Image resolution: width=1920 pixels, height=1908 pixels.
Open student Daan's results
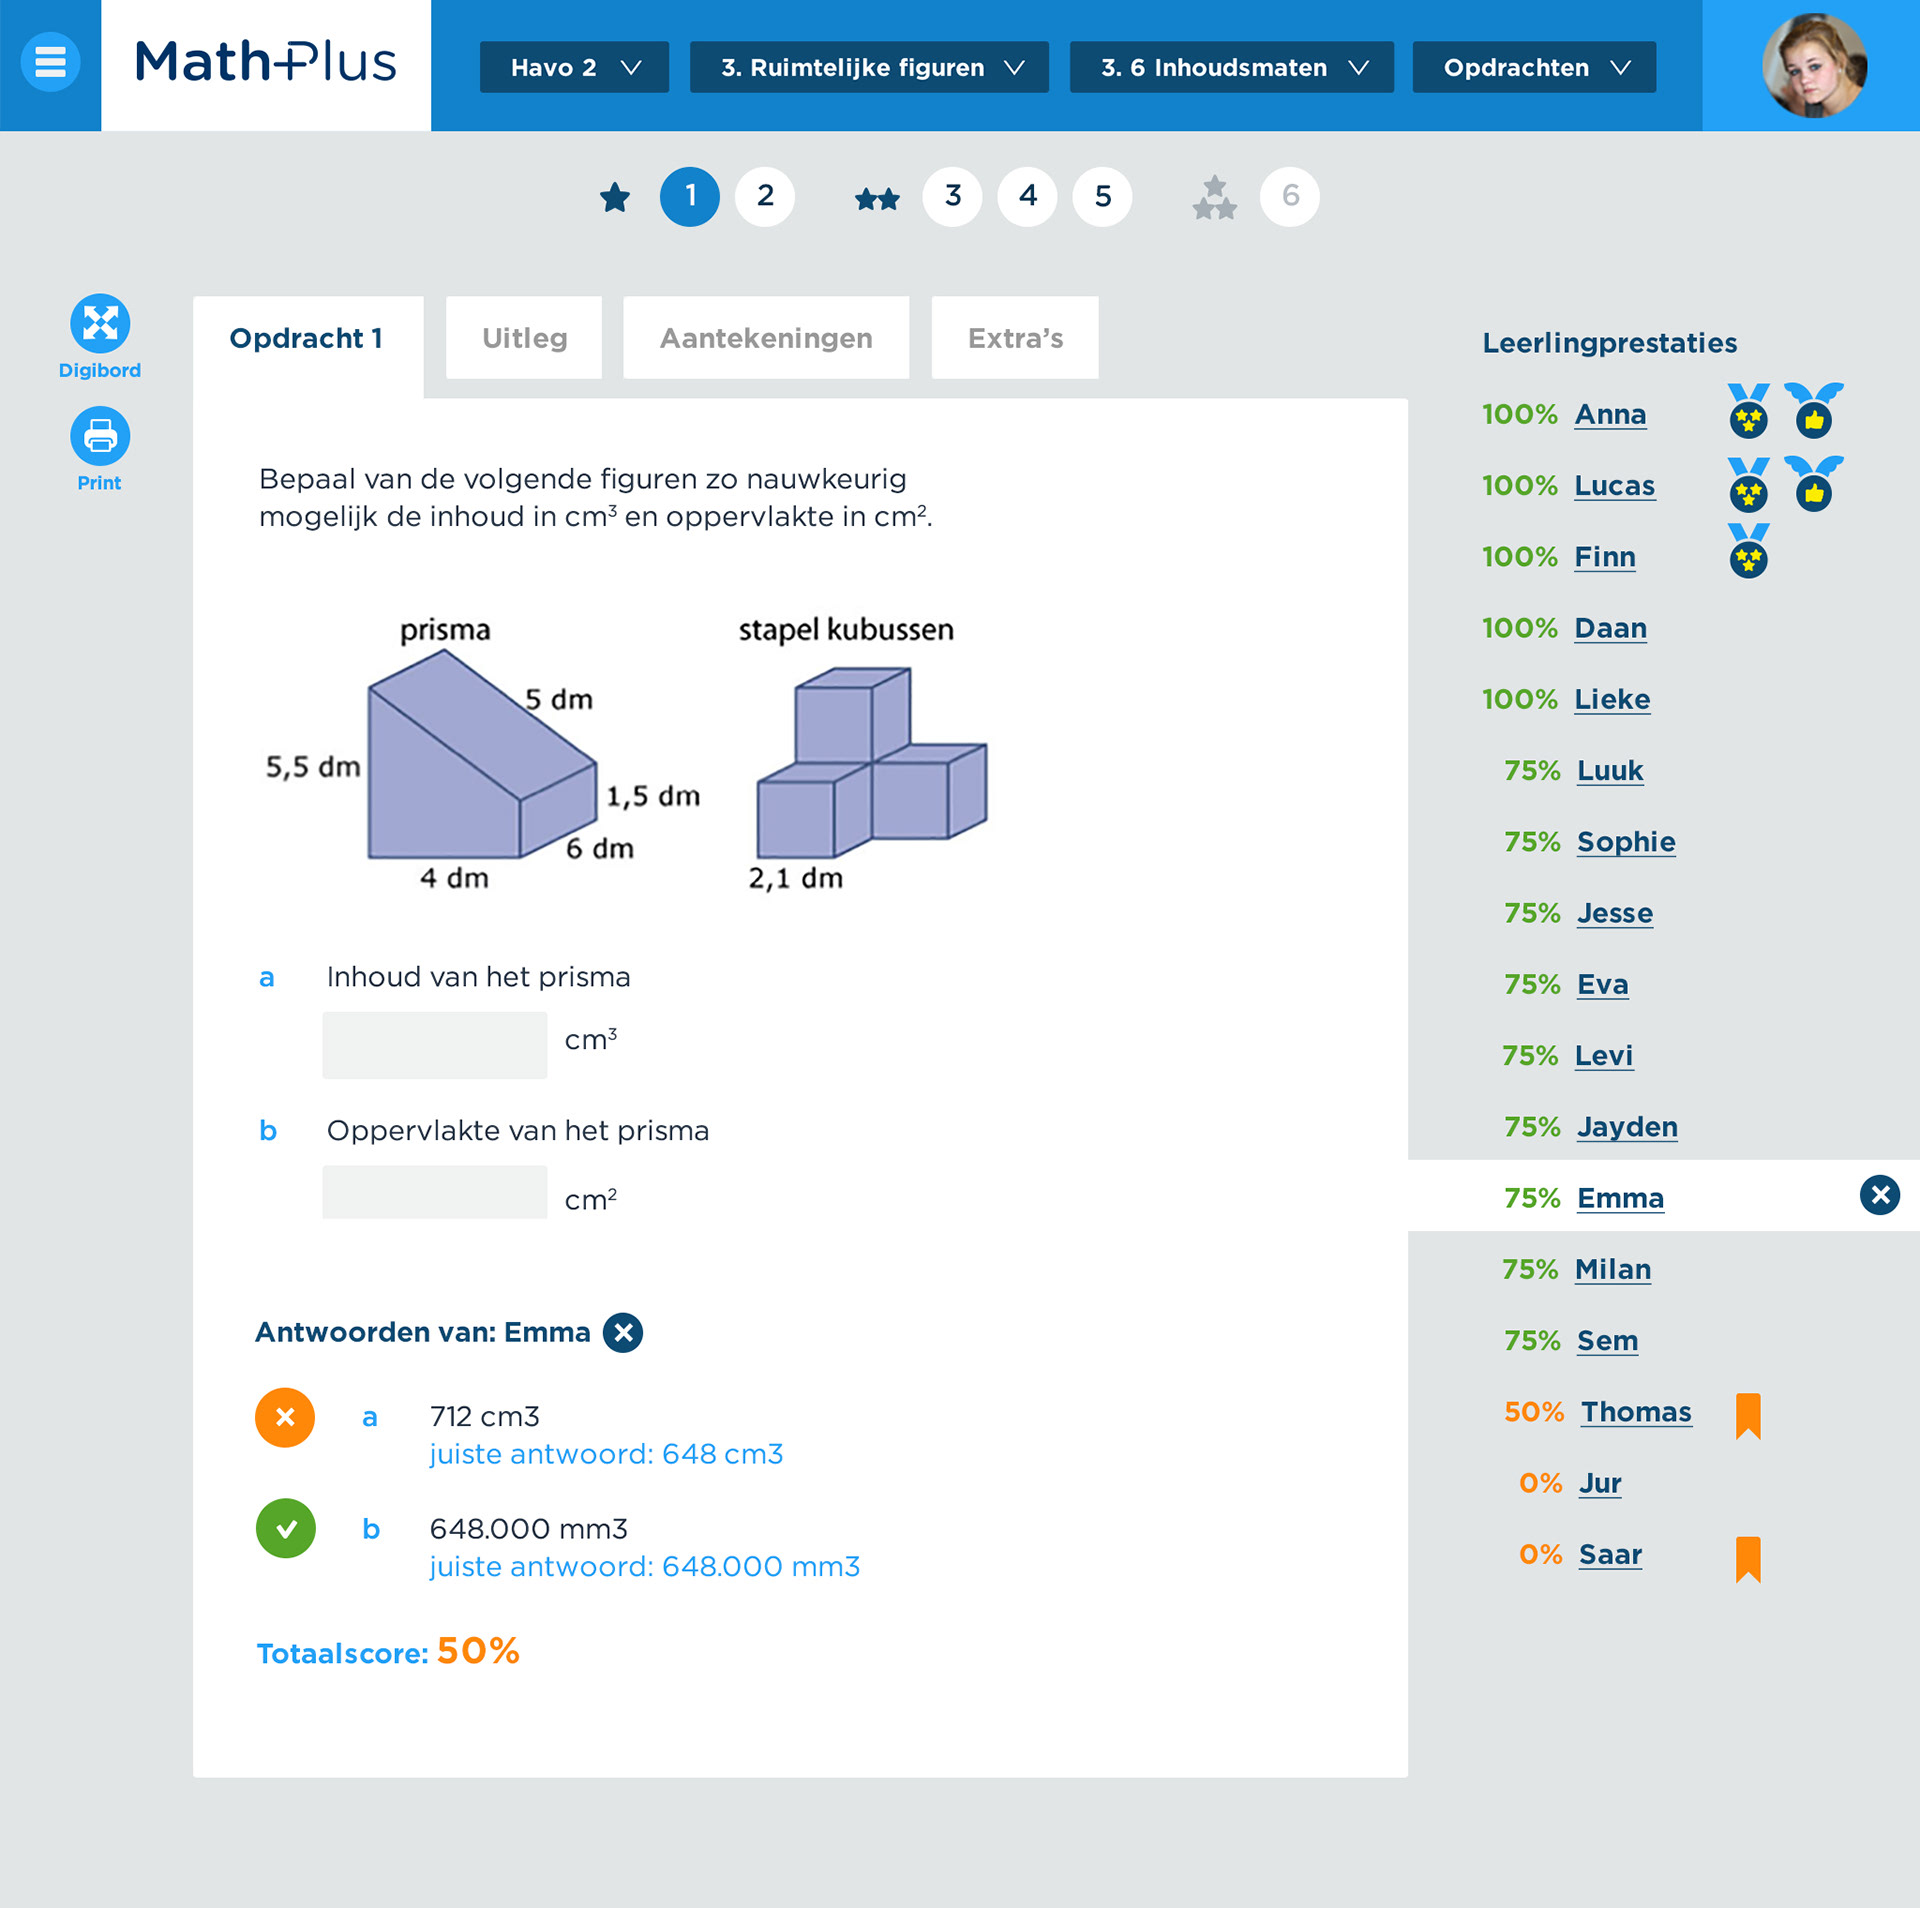(x=1610, y=628)
